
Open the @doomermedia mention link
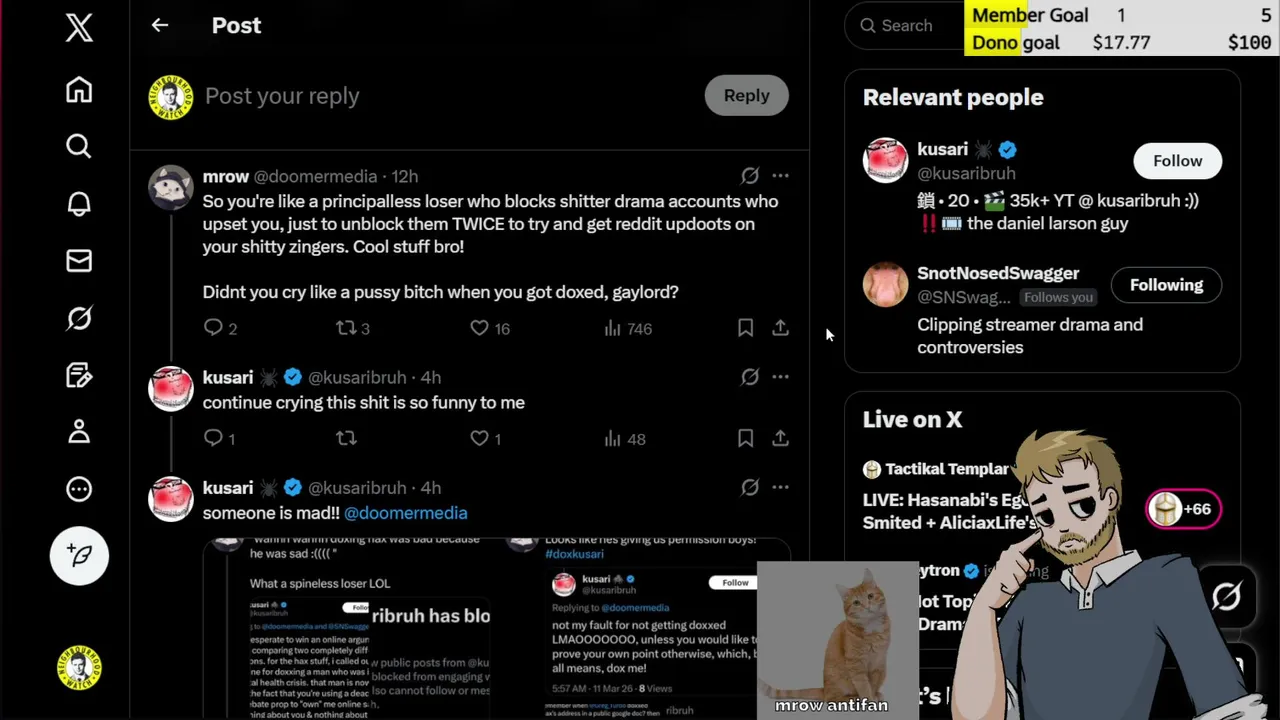[405, 513]
